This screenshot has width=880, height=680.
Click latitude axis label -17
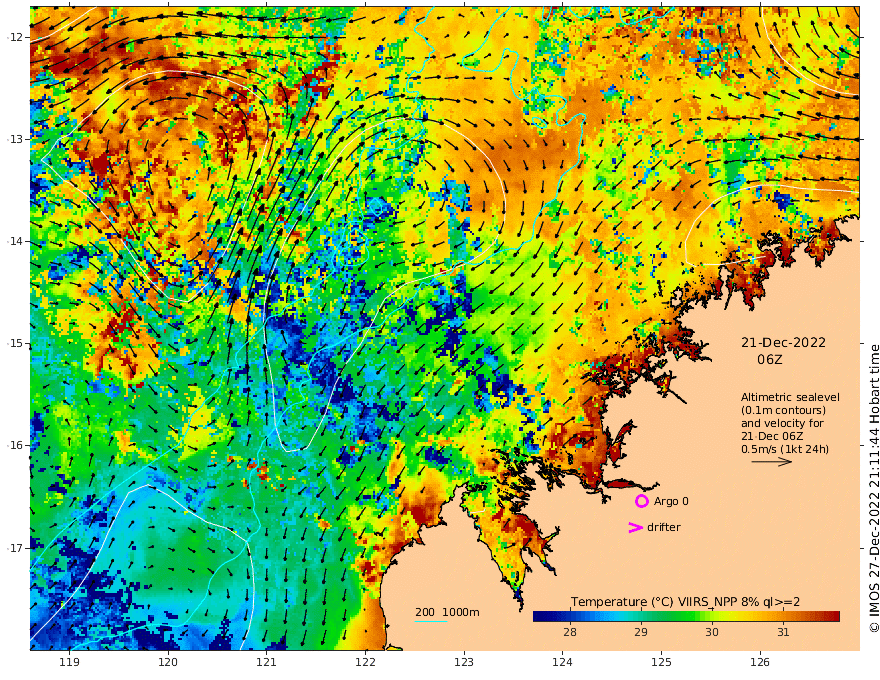coord(14,548)
